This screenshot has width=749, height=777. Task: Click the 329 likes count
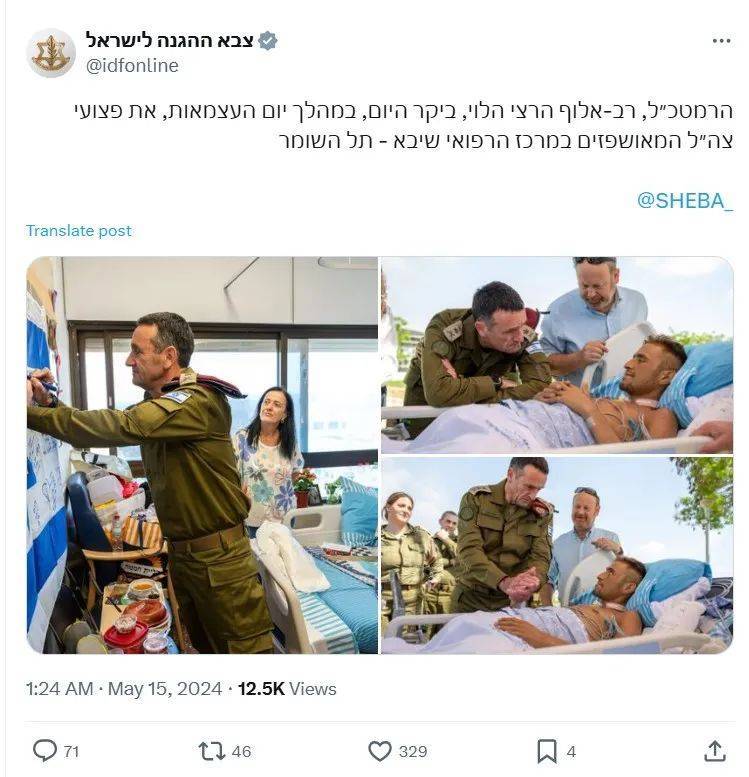pos(413,752)
